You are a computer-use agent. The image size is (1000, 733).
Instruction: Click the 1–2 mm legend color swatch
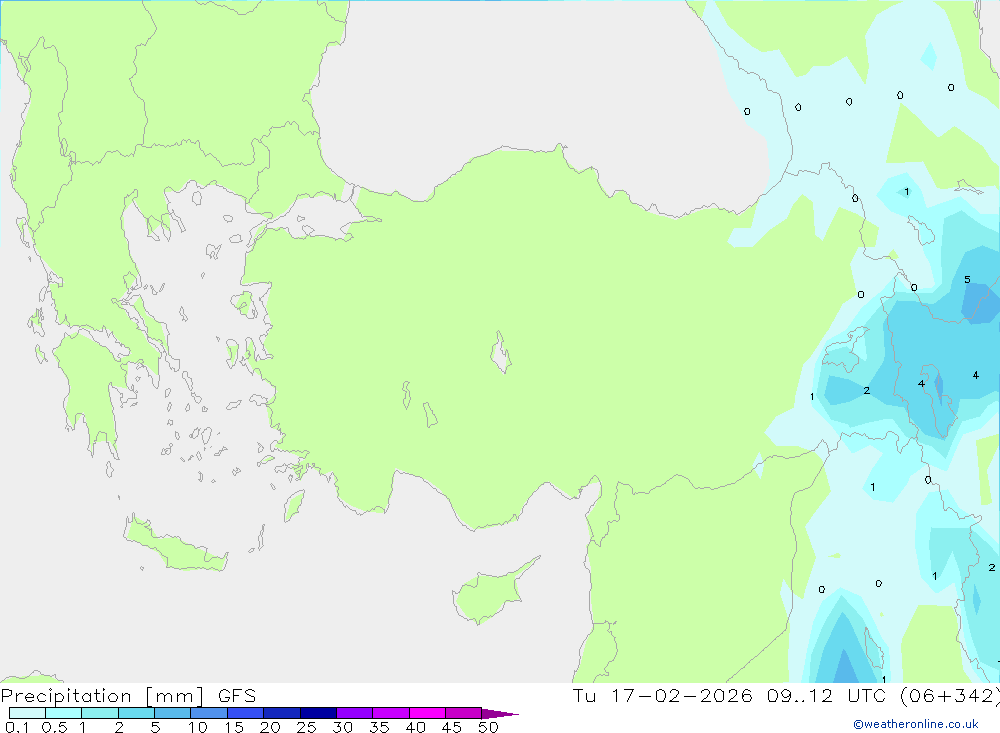click(99, 713)
